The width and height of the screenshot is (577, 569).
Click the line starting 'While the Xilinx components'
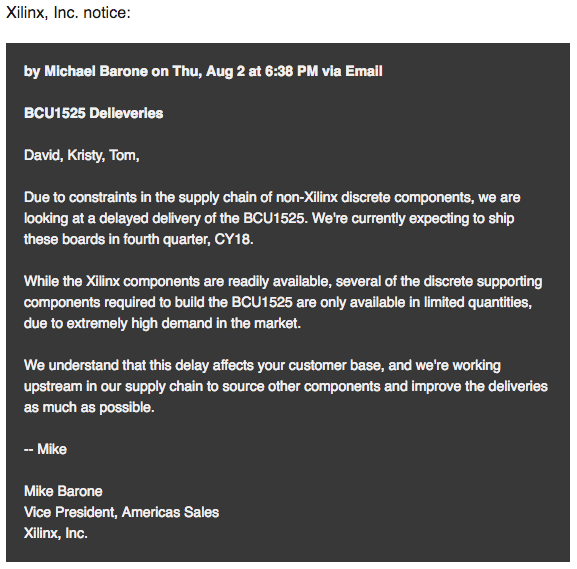(283, 282)
